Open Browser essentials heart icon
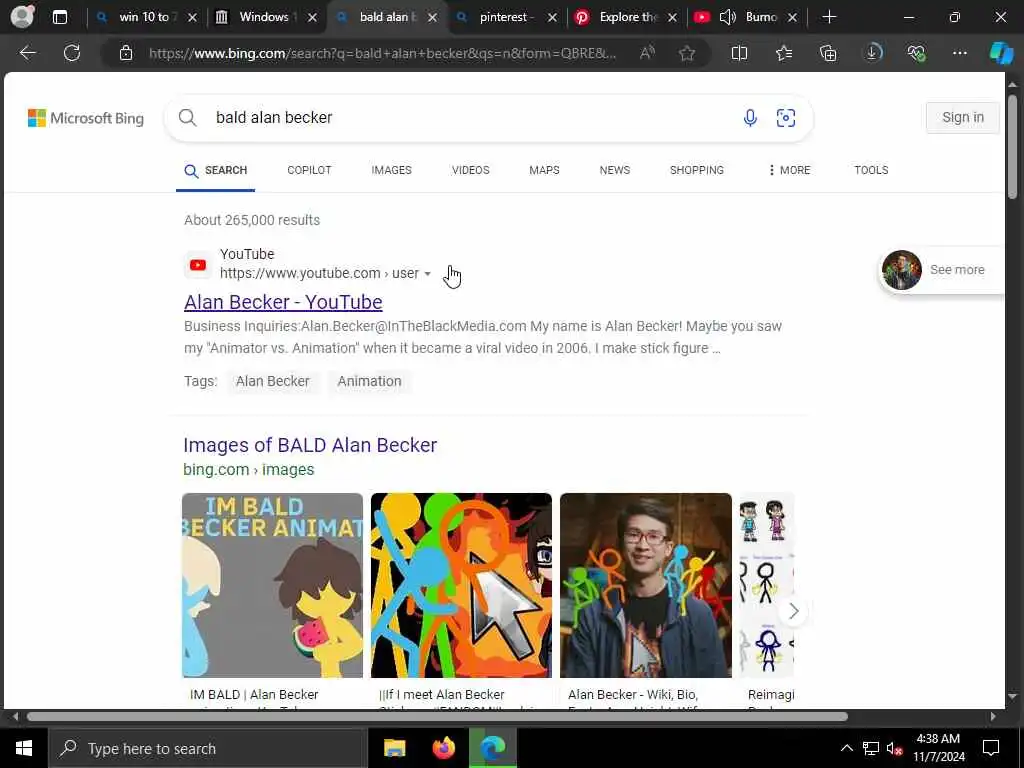The height and width of the screenshot is (768, 1024). (x=916, y=53)
